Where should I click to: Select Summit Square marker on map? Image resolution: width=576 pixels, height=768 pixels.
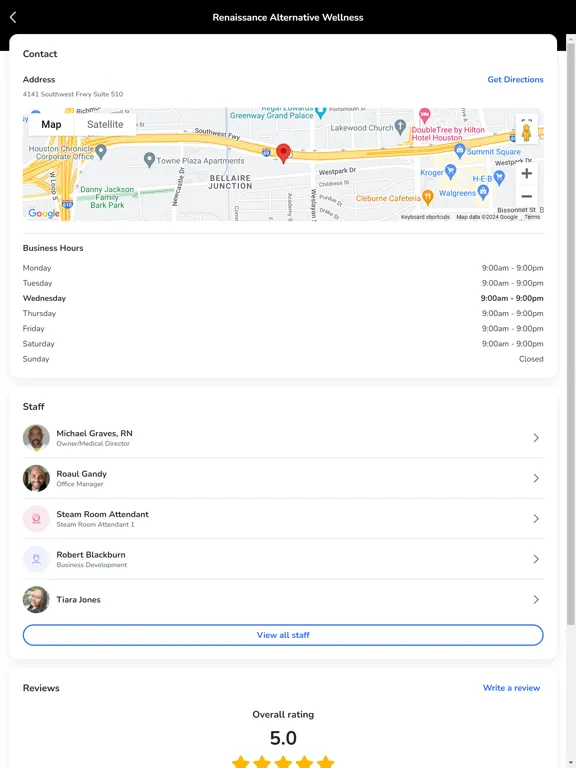pos(459,151)
